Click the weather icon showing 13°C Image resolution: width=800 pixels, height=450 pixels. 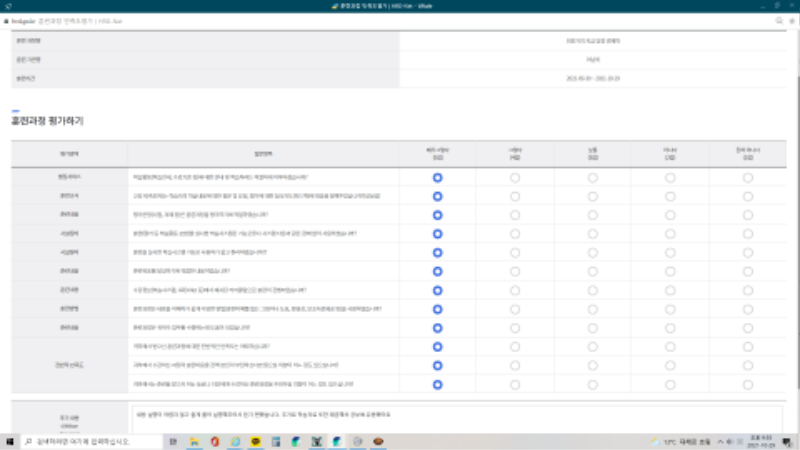pyautogui.click(x=654, y=441)
